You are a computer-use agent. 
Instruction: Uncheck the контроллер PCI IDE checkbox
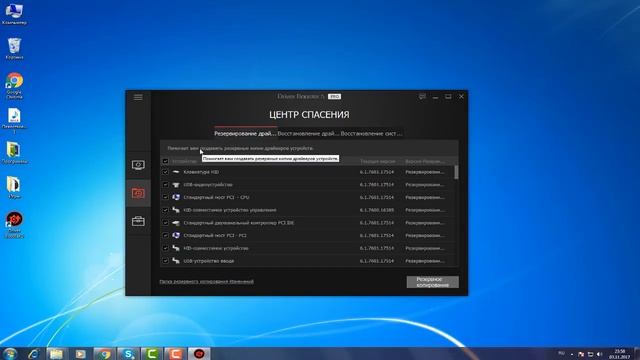click(165, 223)
